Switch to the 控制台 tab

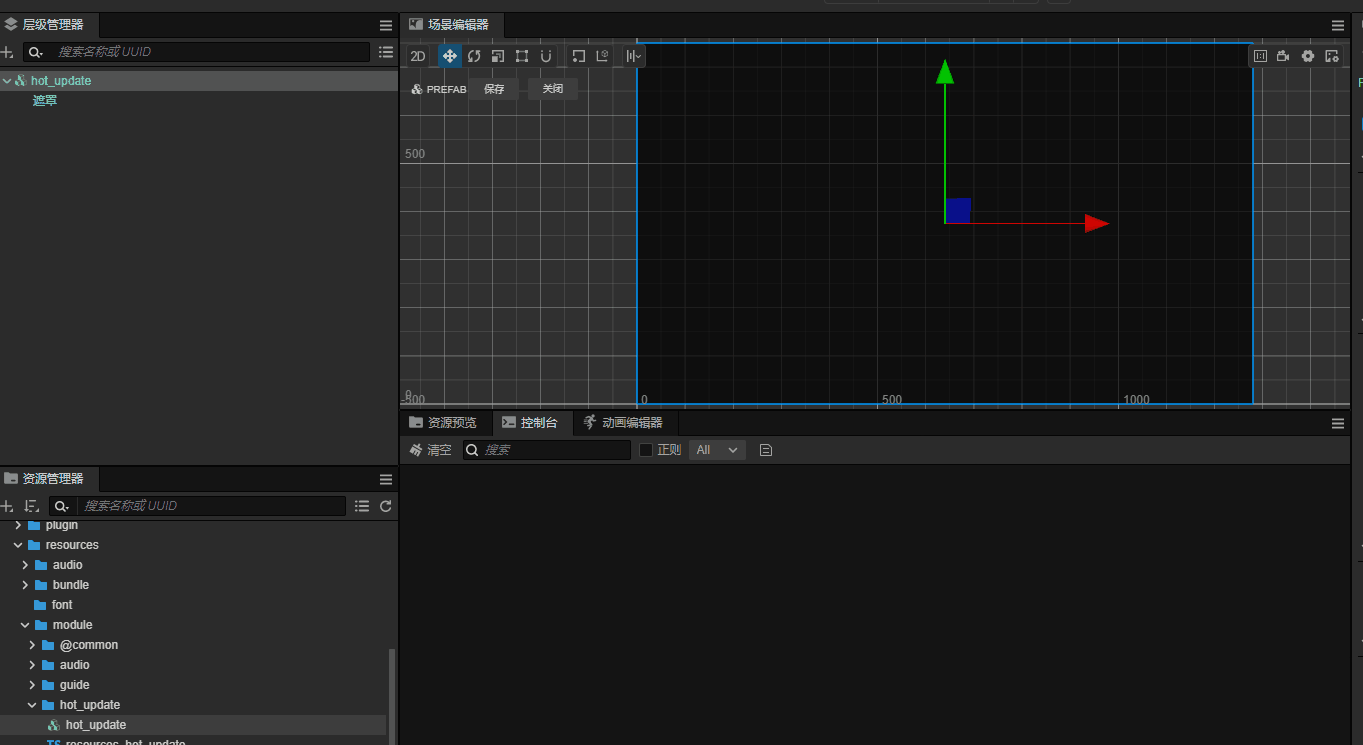tap(530, 423)
